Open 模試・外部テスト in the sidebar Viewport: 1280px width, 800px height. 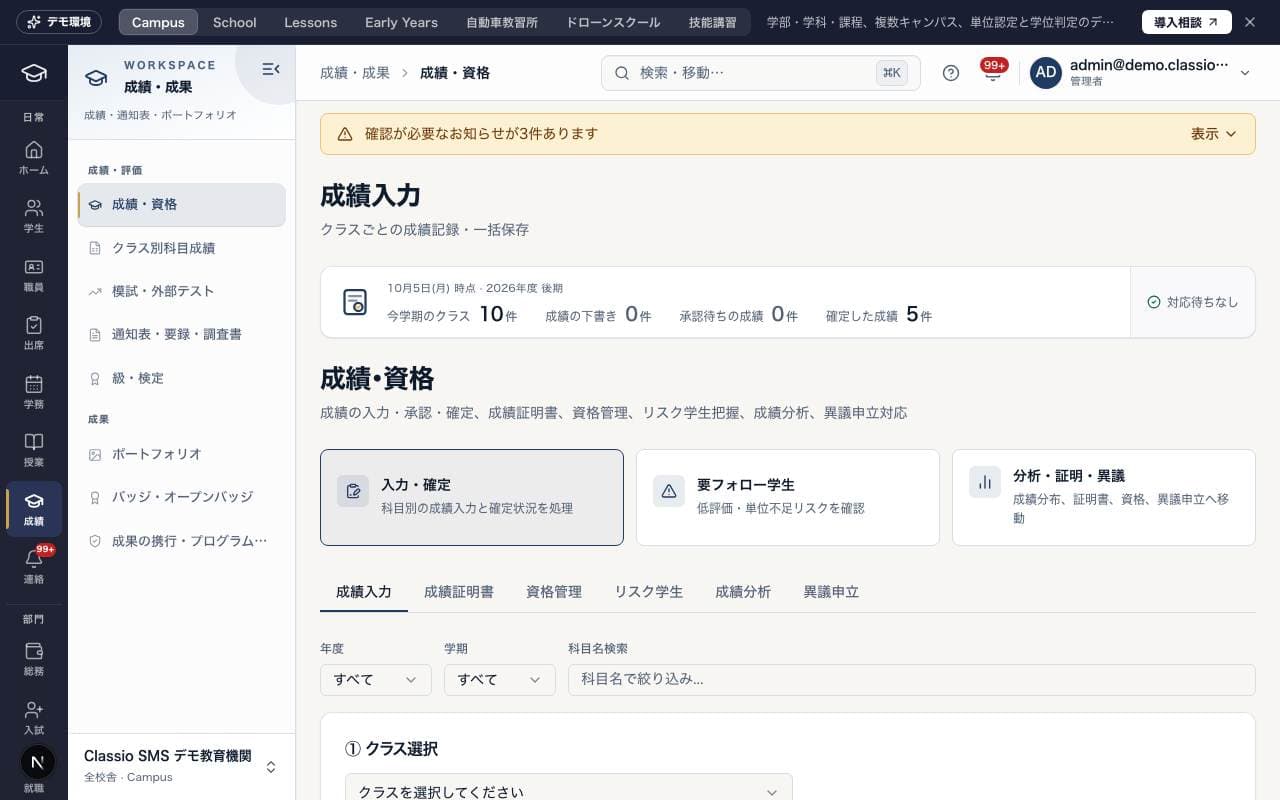pyautogui.click(x=181, y=291)
